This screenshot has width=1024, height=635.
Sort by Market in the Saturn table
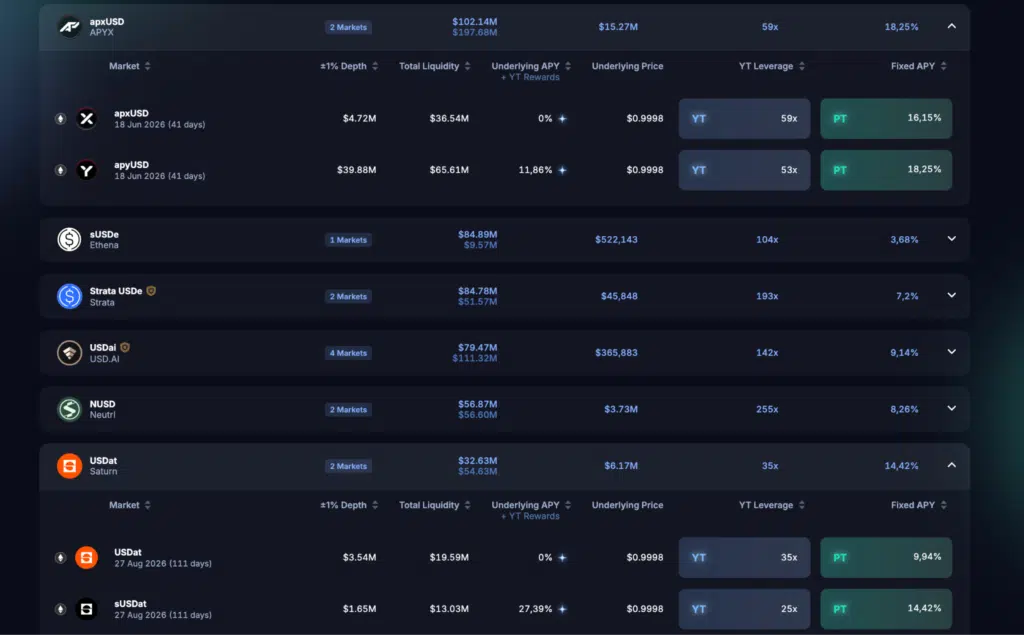[x=148, y=505]
